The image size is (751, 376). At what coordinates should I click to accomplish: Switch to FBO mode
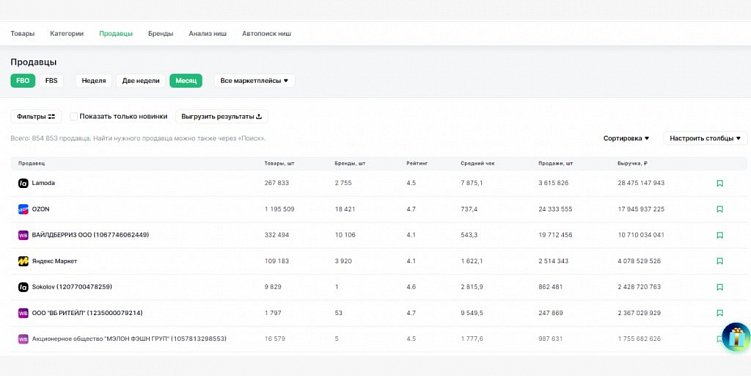pyautogui.click(x=23, y=80)
